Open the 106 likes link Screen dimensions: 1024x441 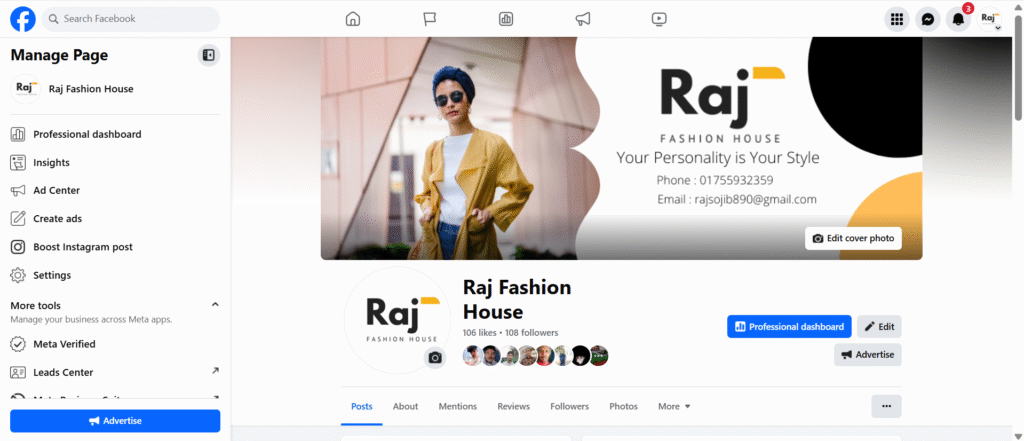[x=479, y=333]
